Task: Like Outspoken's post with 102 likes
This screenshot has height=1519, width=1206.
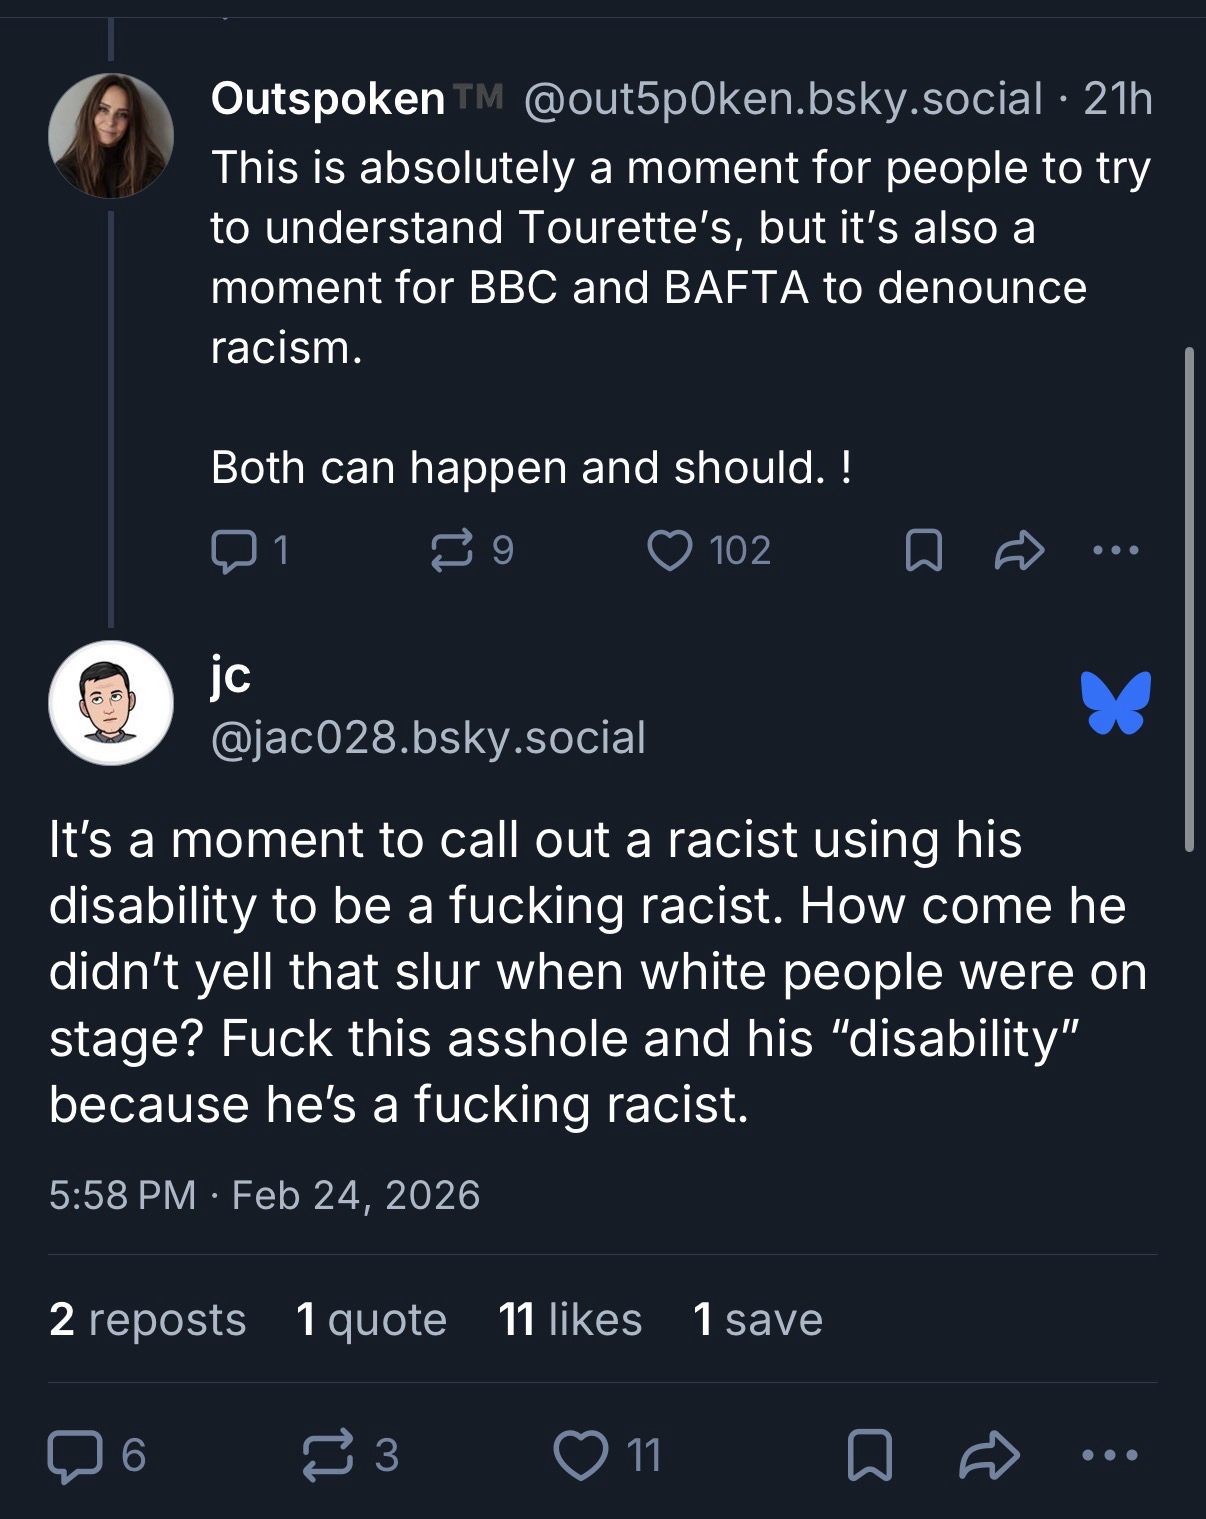Action: [670, 551]
